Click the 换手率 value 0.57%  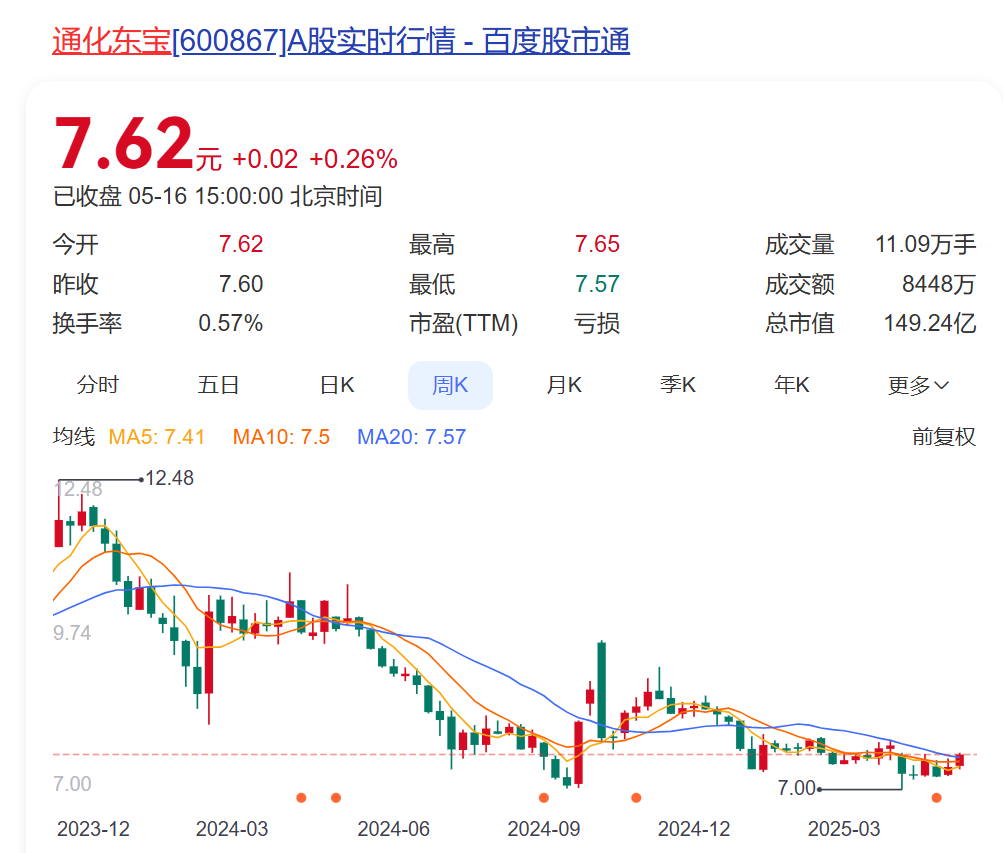(230, 323)
